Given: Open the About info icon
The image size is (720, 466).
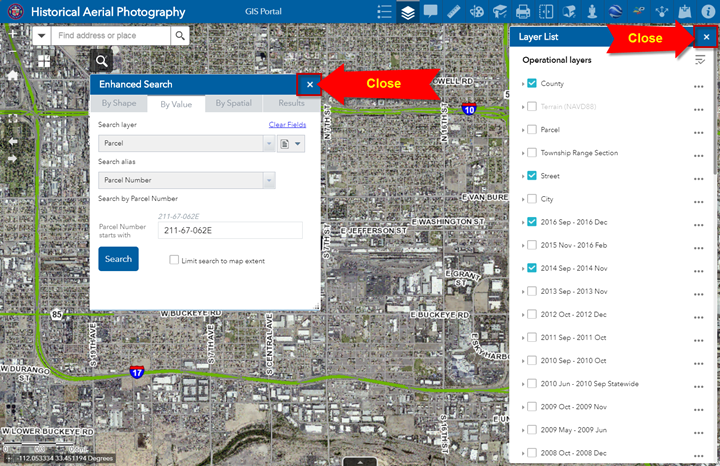Looking at the screenshot, I should [708, 12].
